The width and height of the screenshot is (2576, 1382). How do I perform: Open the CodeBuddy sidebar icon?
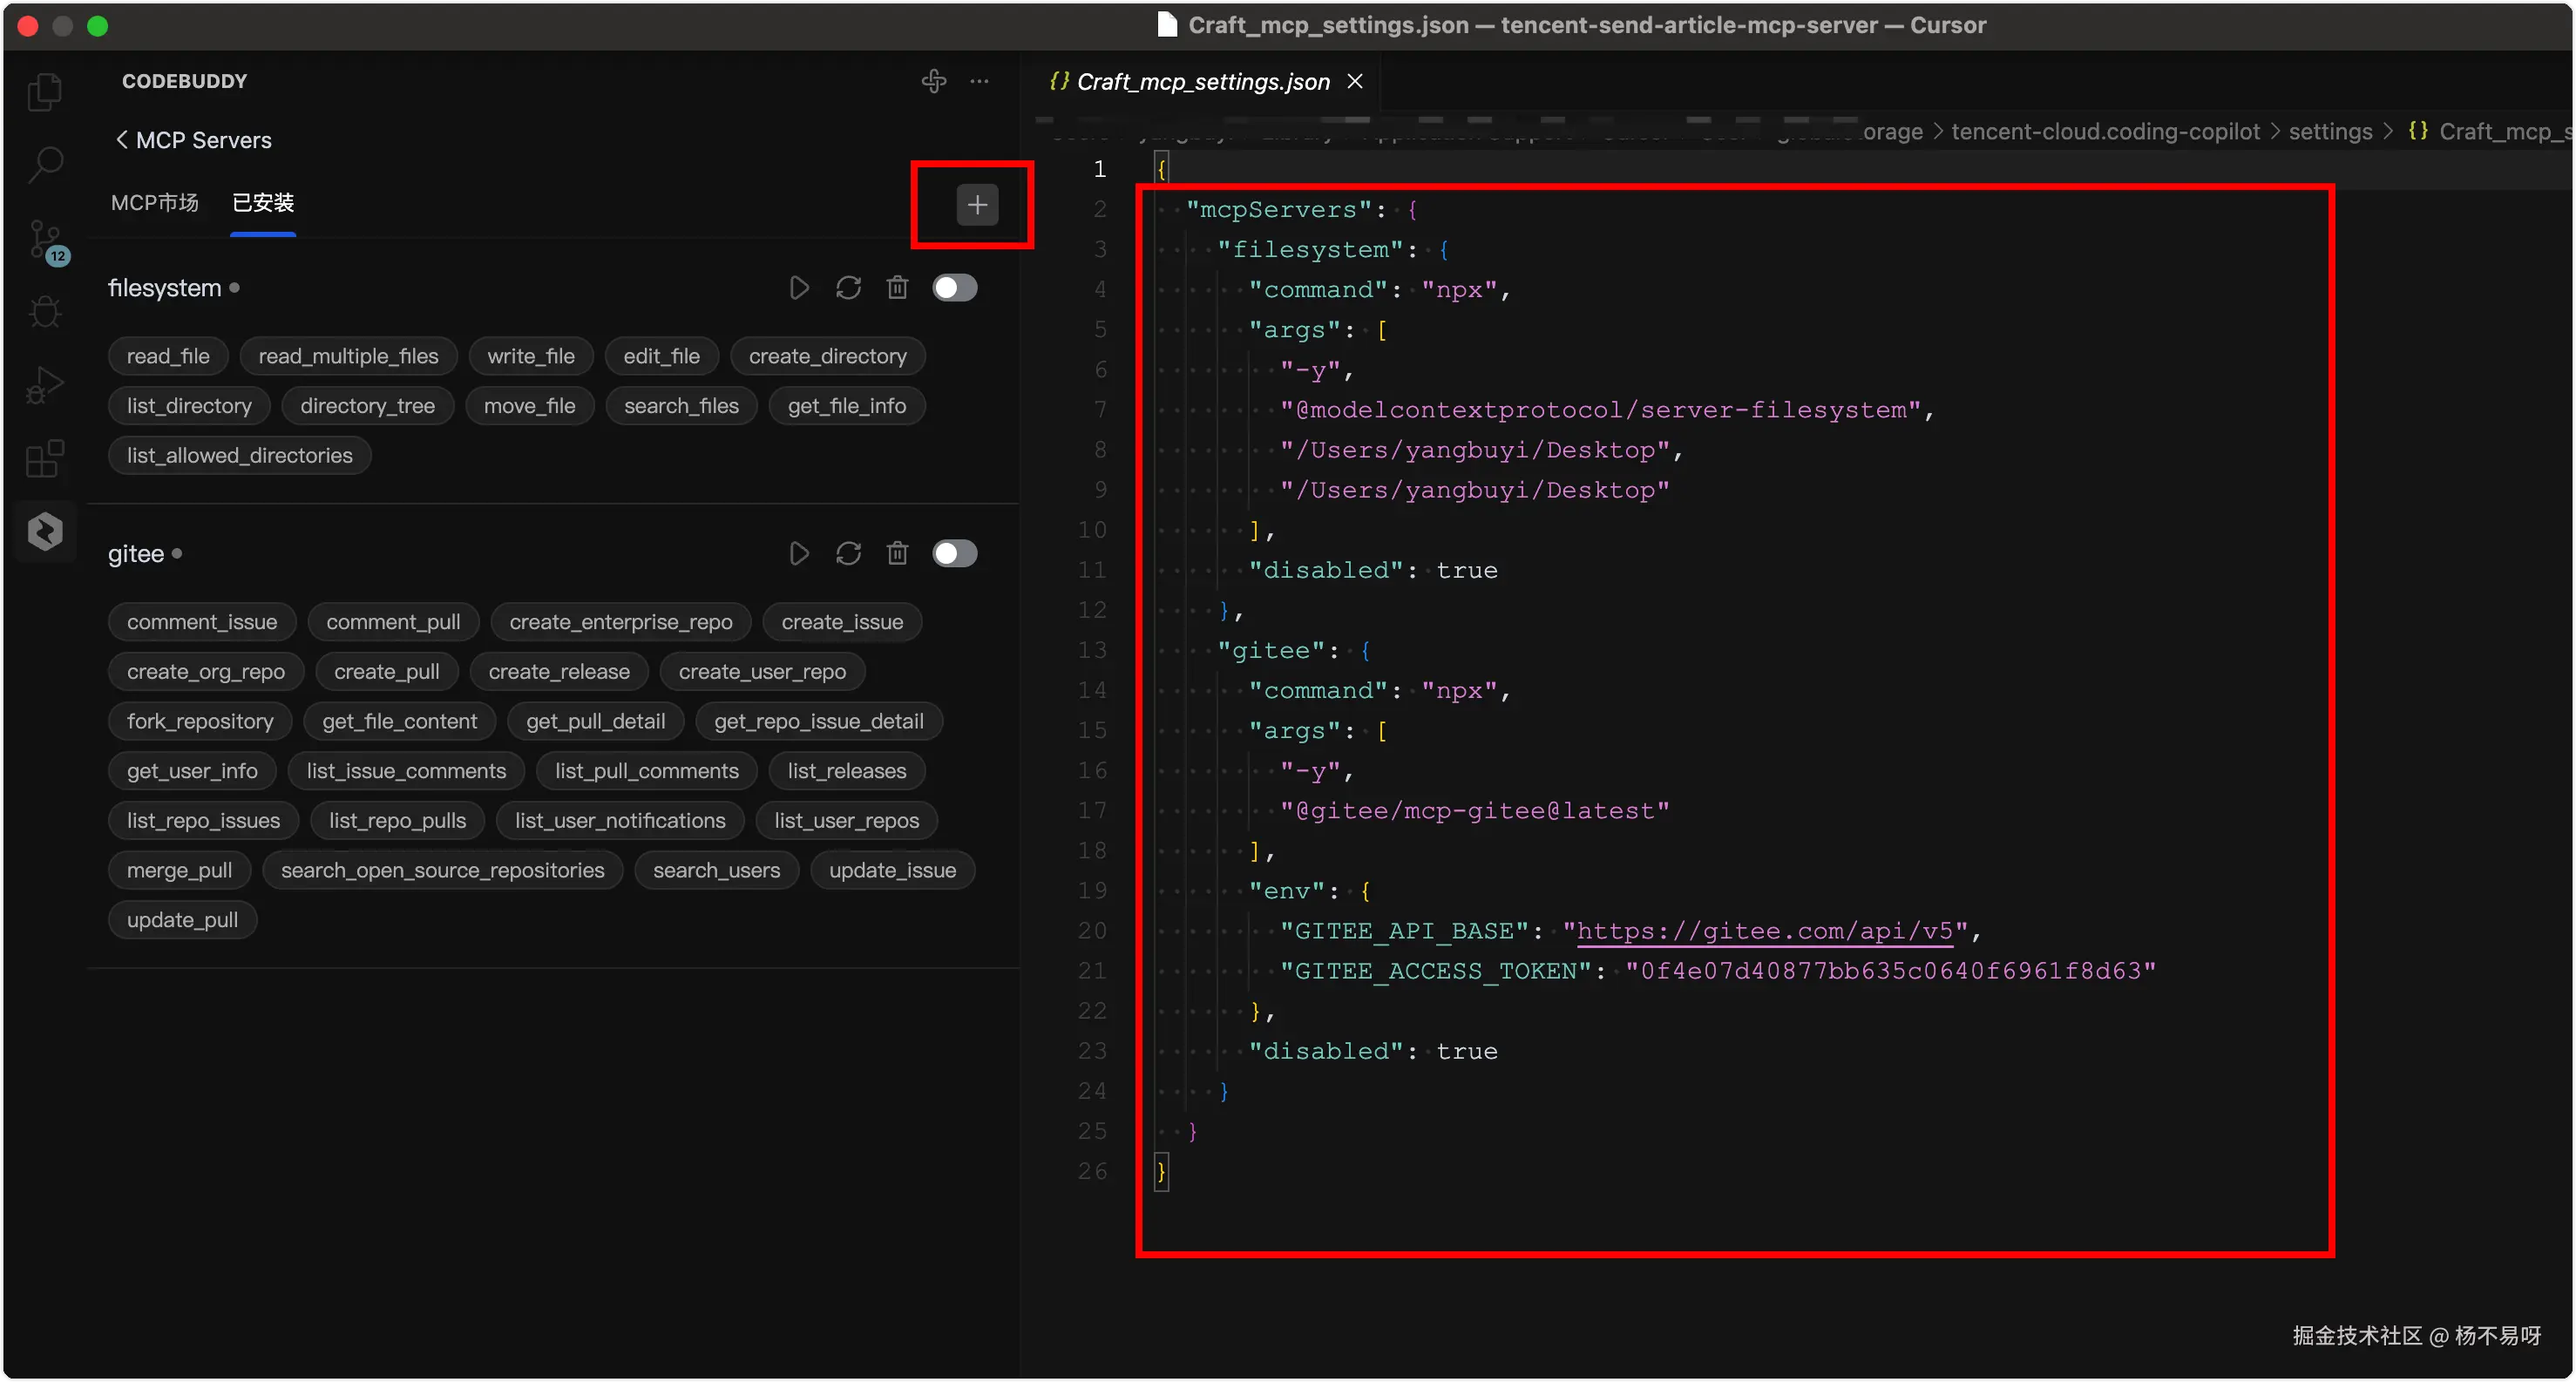coord(45,531)
